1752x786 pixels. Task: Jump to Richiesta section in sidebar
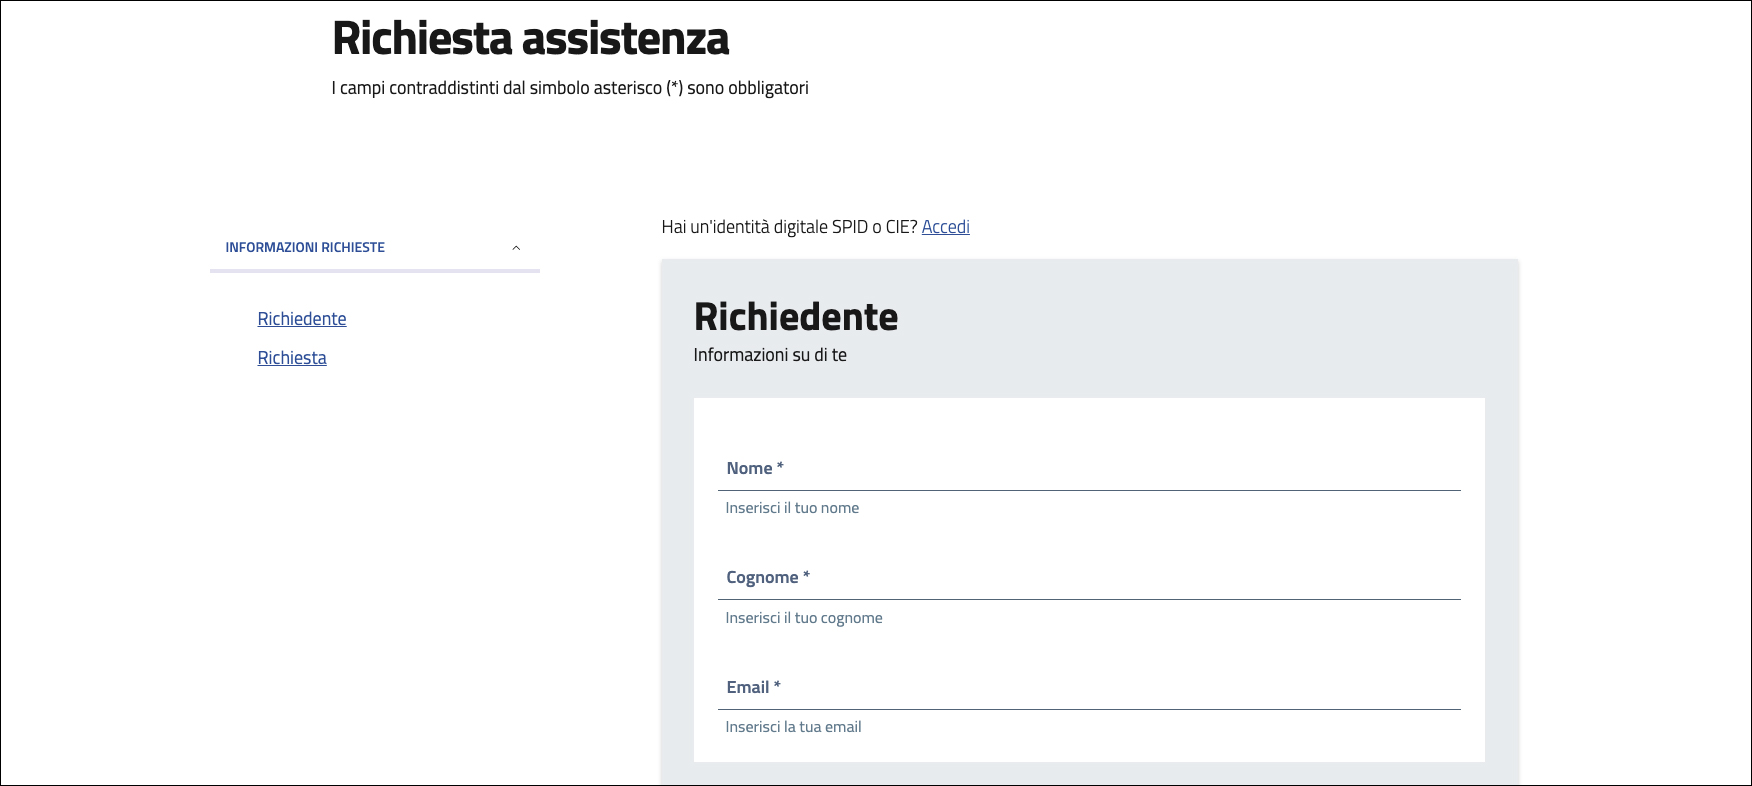[x=292, y=358]
